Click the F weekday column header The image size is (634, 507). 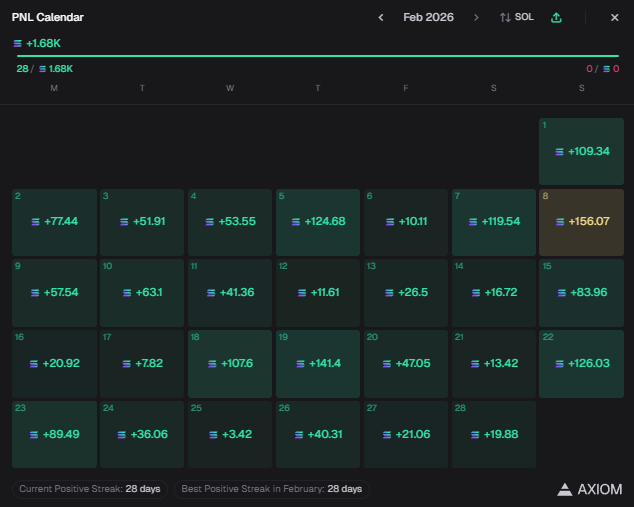tap(406, 88)
